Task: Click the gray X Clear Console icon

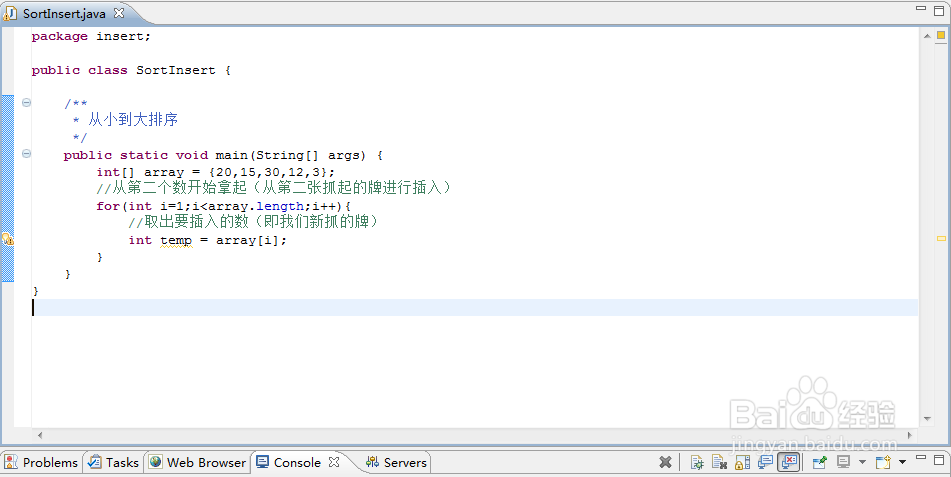Action: (665, 462)
